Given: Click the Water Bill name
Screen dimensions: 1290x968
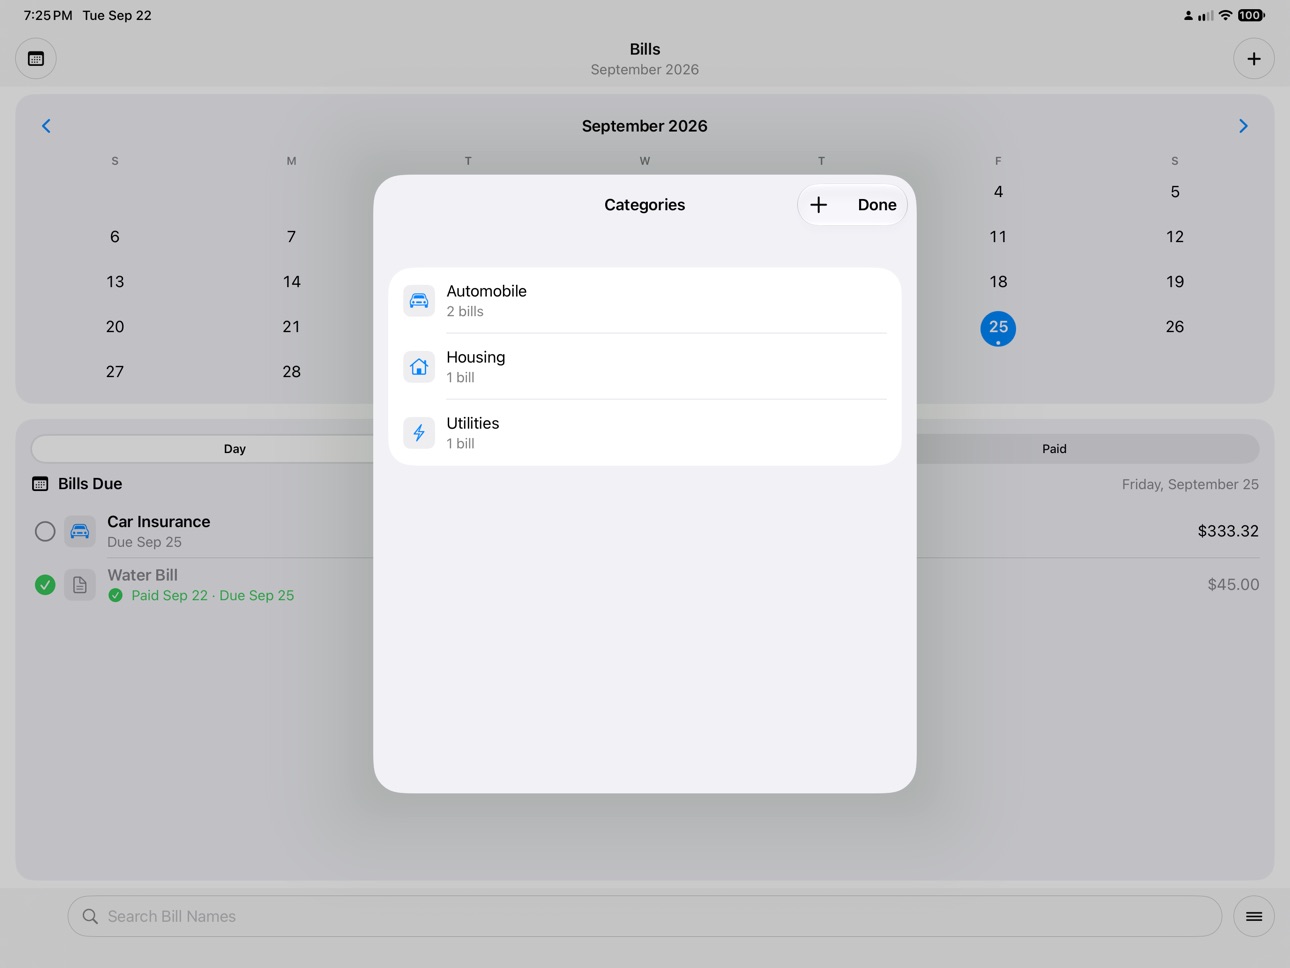Looking at the screenshot, I should [x=143, y=575].
